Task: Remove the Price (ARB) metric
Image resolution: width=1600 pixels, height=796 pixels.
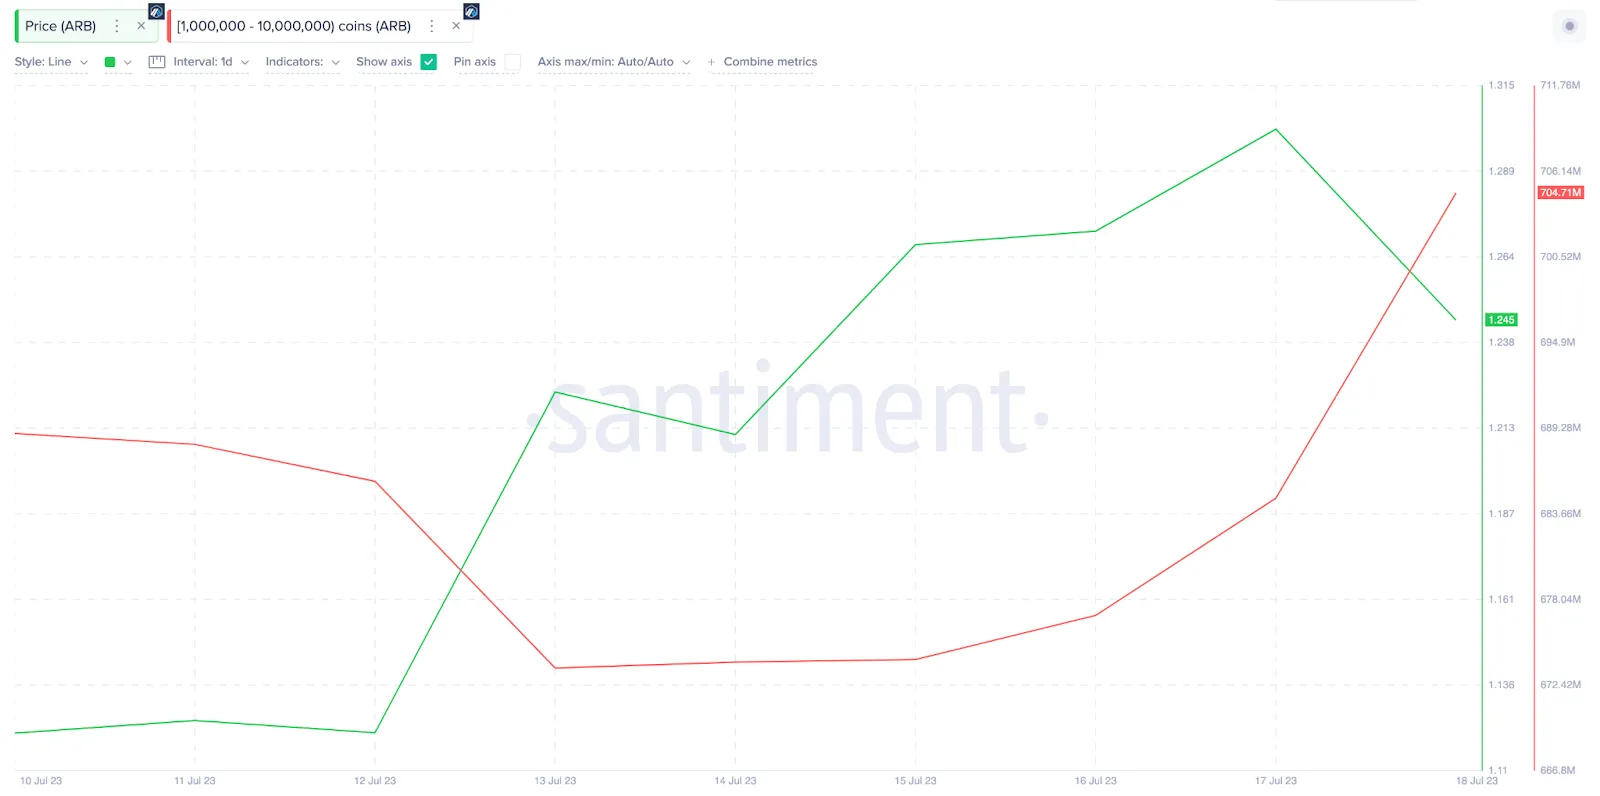Action: click(141, 26)
